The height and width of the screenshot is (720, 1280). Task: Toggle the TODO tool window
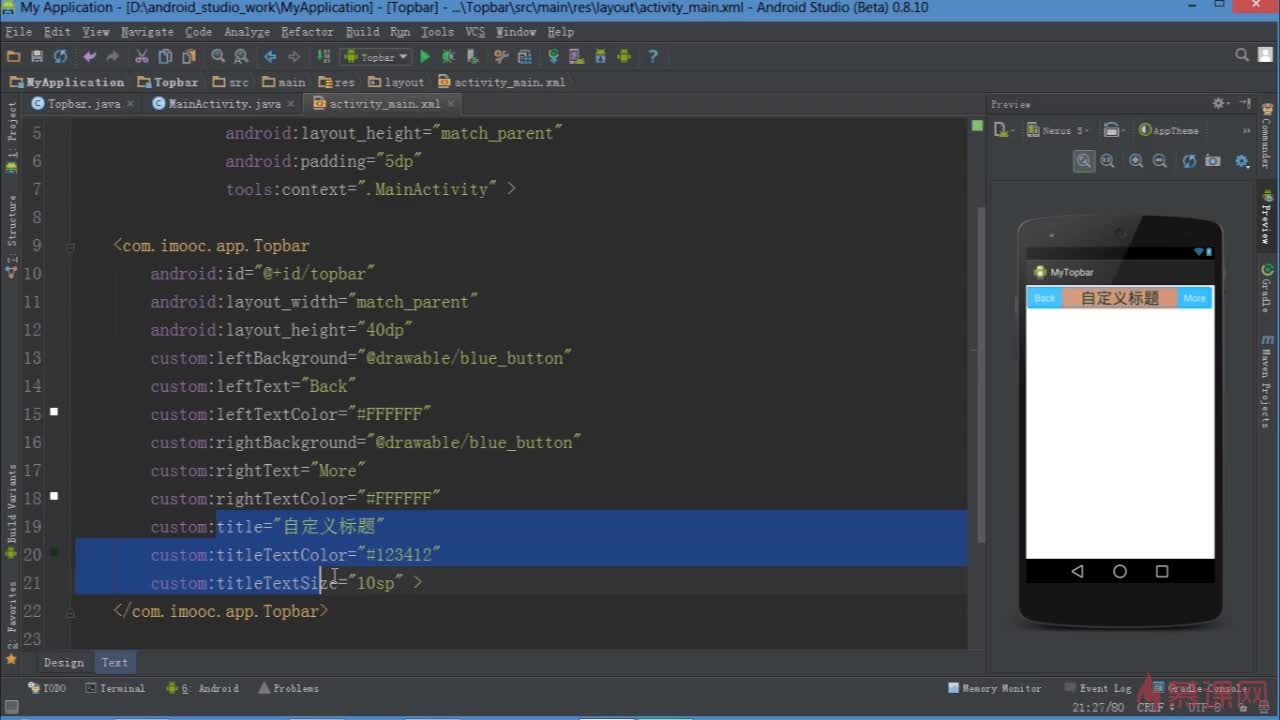47,688
